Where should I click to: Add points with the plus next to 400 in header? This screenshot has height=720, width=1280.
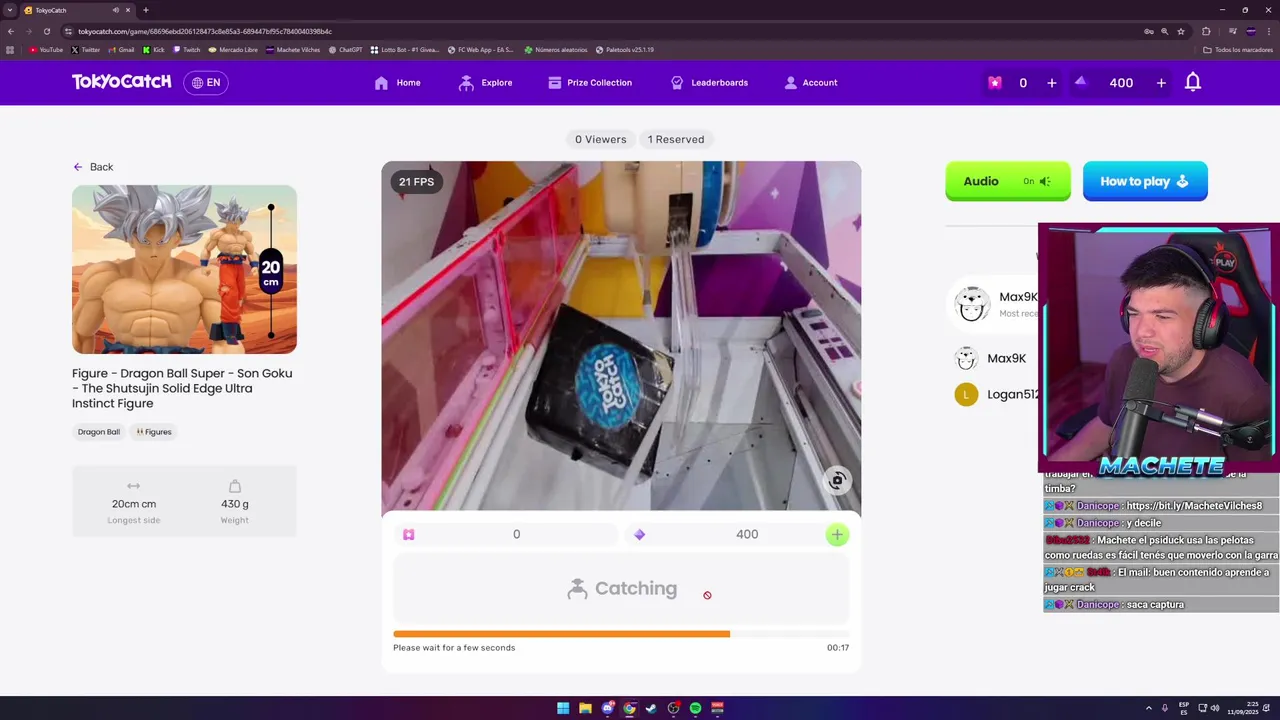coord(1161,83)
